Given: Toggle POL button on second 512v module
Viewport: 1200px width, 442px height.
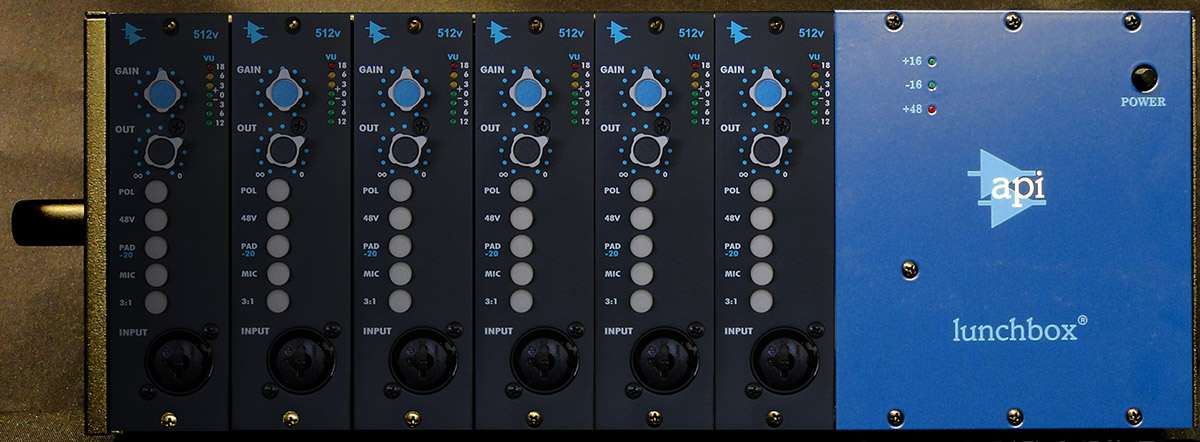Looking at the screenshot, I should click(x=278, y=192).
